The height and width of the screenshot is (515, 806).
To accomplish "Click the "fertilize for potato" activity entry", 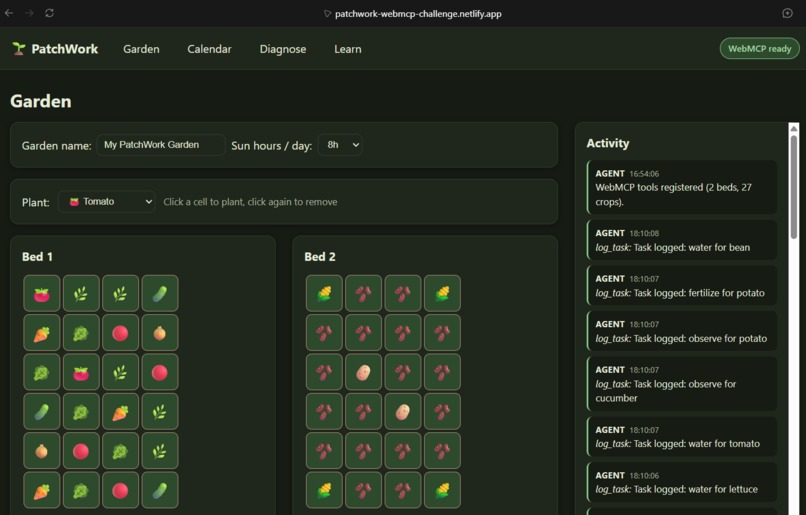I will [682, 285].
